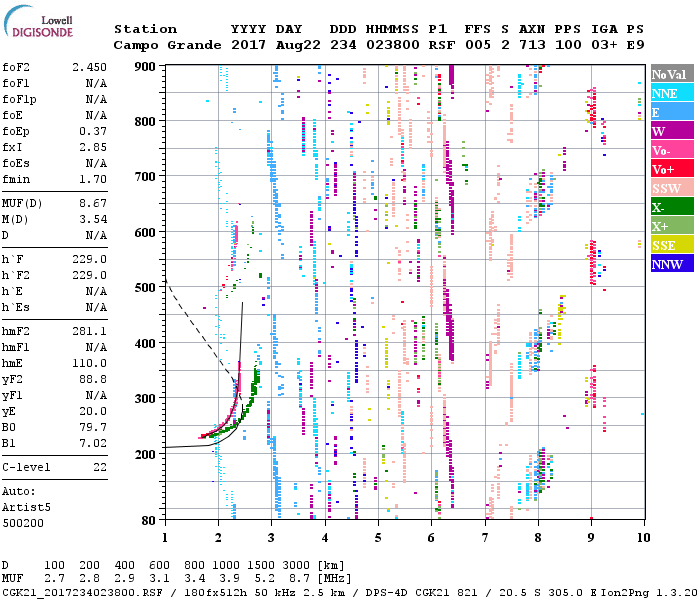Click the dark green X- legend box

668,207
